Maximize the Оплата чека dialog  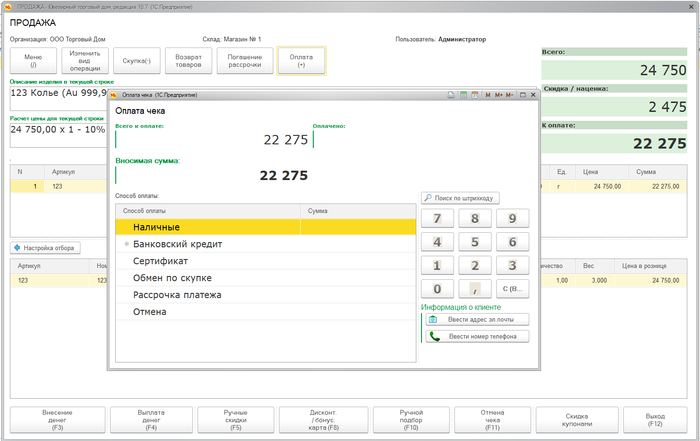[x=523, y=95]
